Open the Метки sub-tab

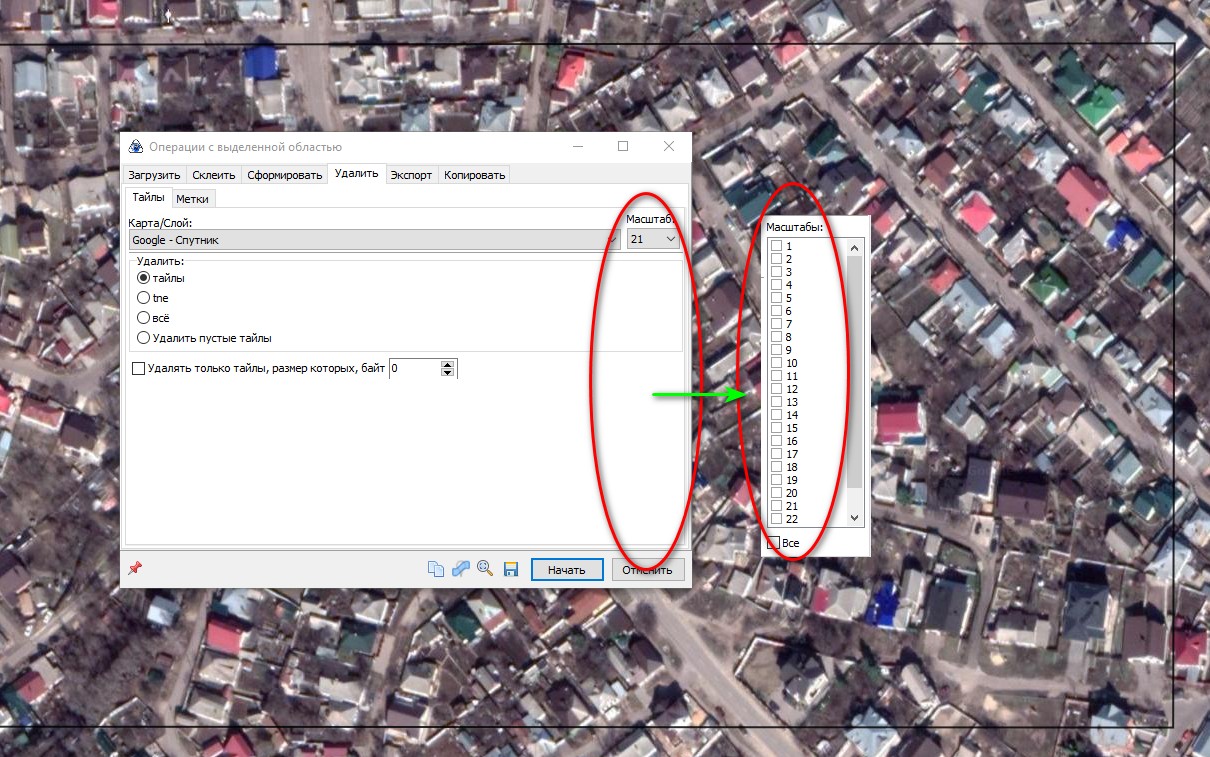tap(192, 199)
